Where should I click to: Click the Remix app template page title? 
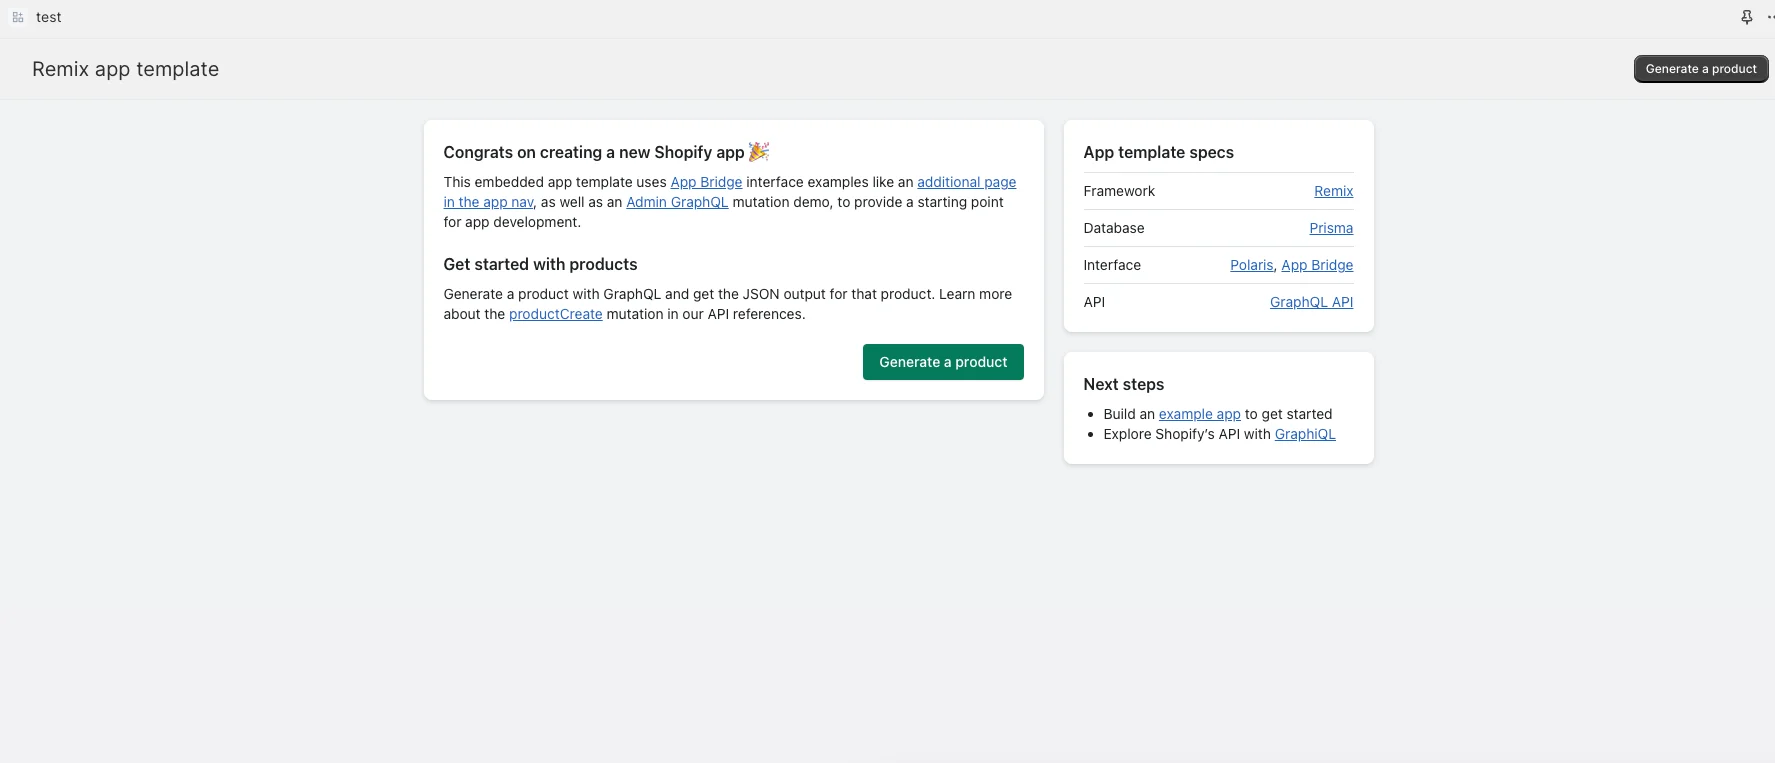(125, 69)
